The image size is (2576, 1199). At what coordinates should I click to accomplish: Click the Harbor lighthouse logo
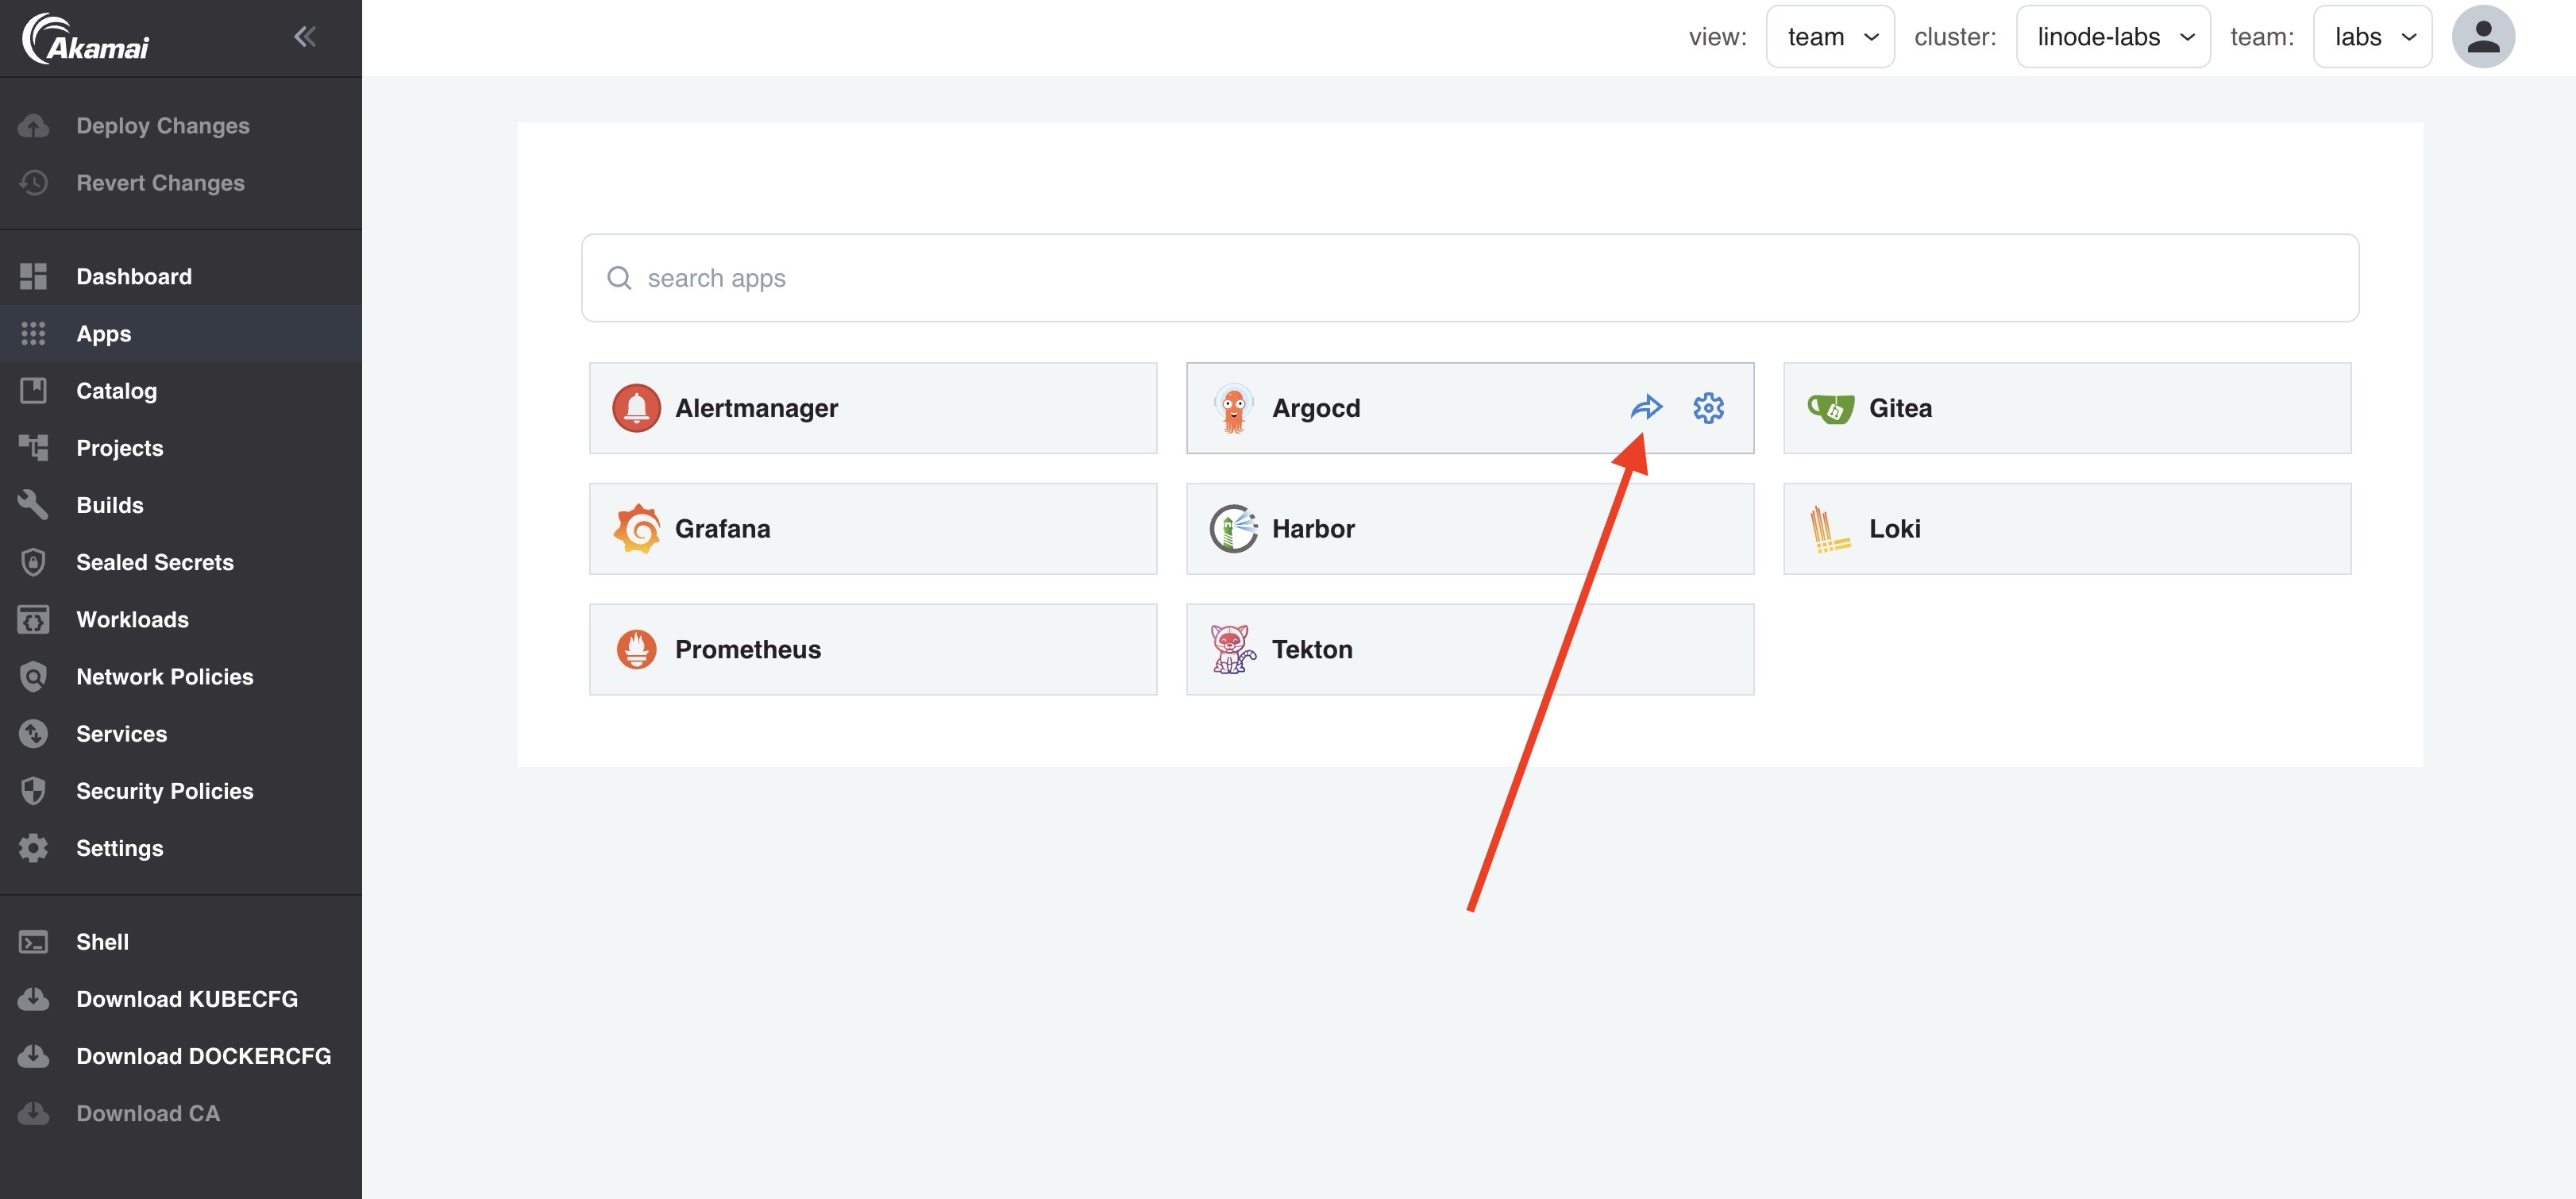(1233, 529)
